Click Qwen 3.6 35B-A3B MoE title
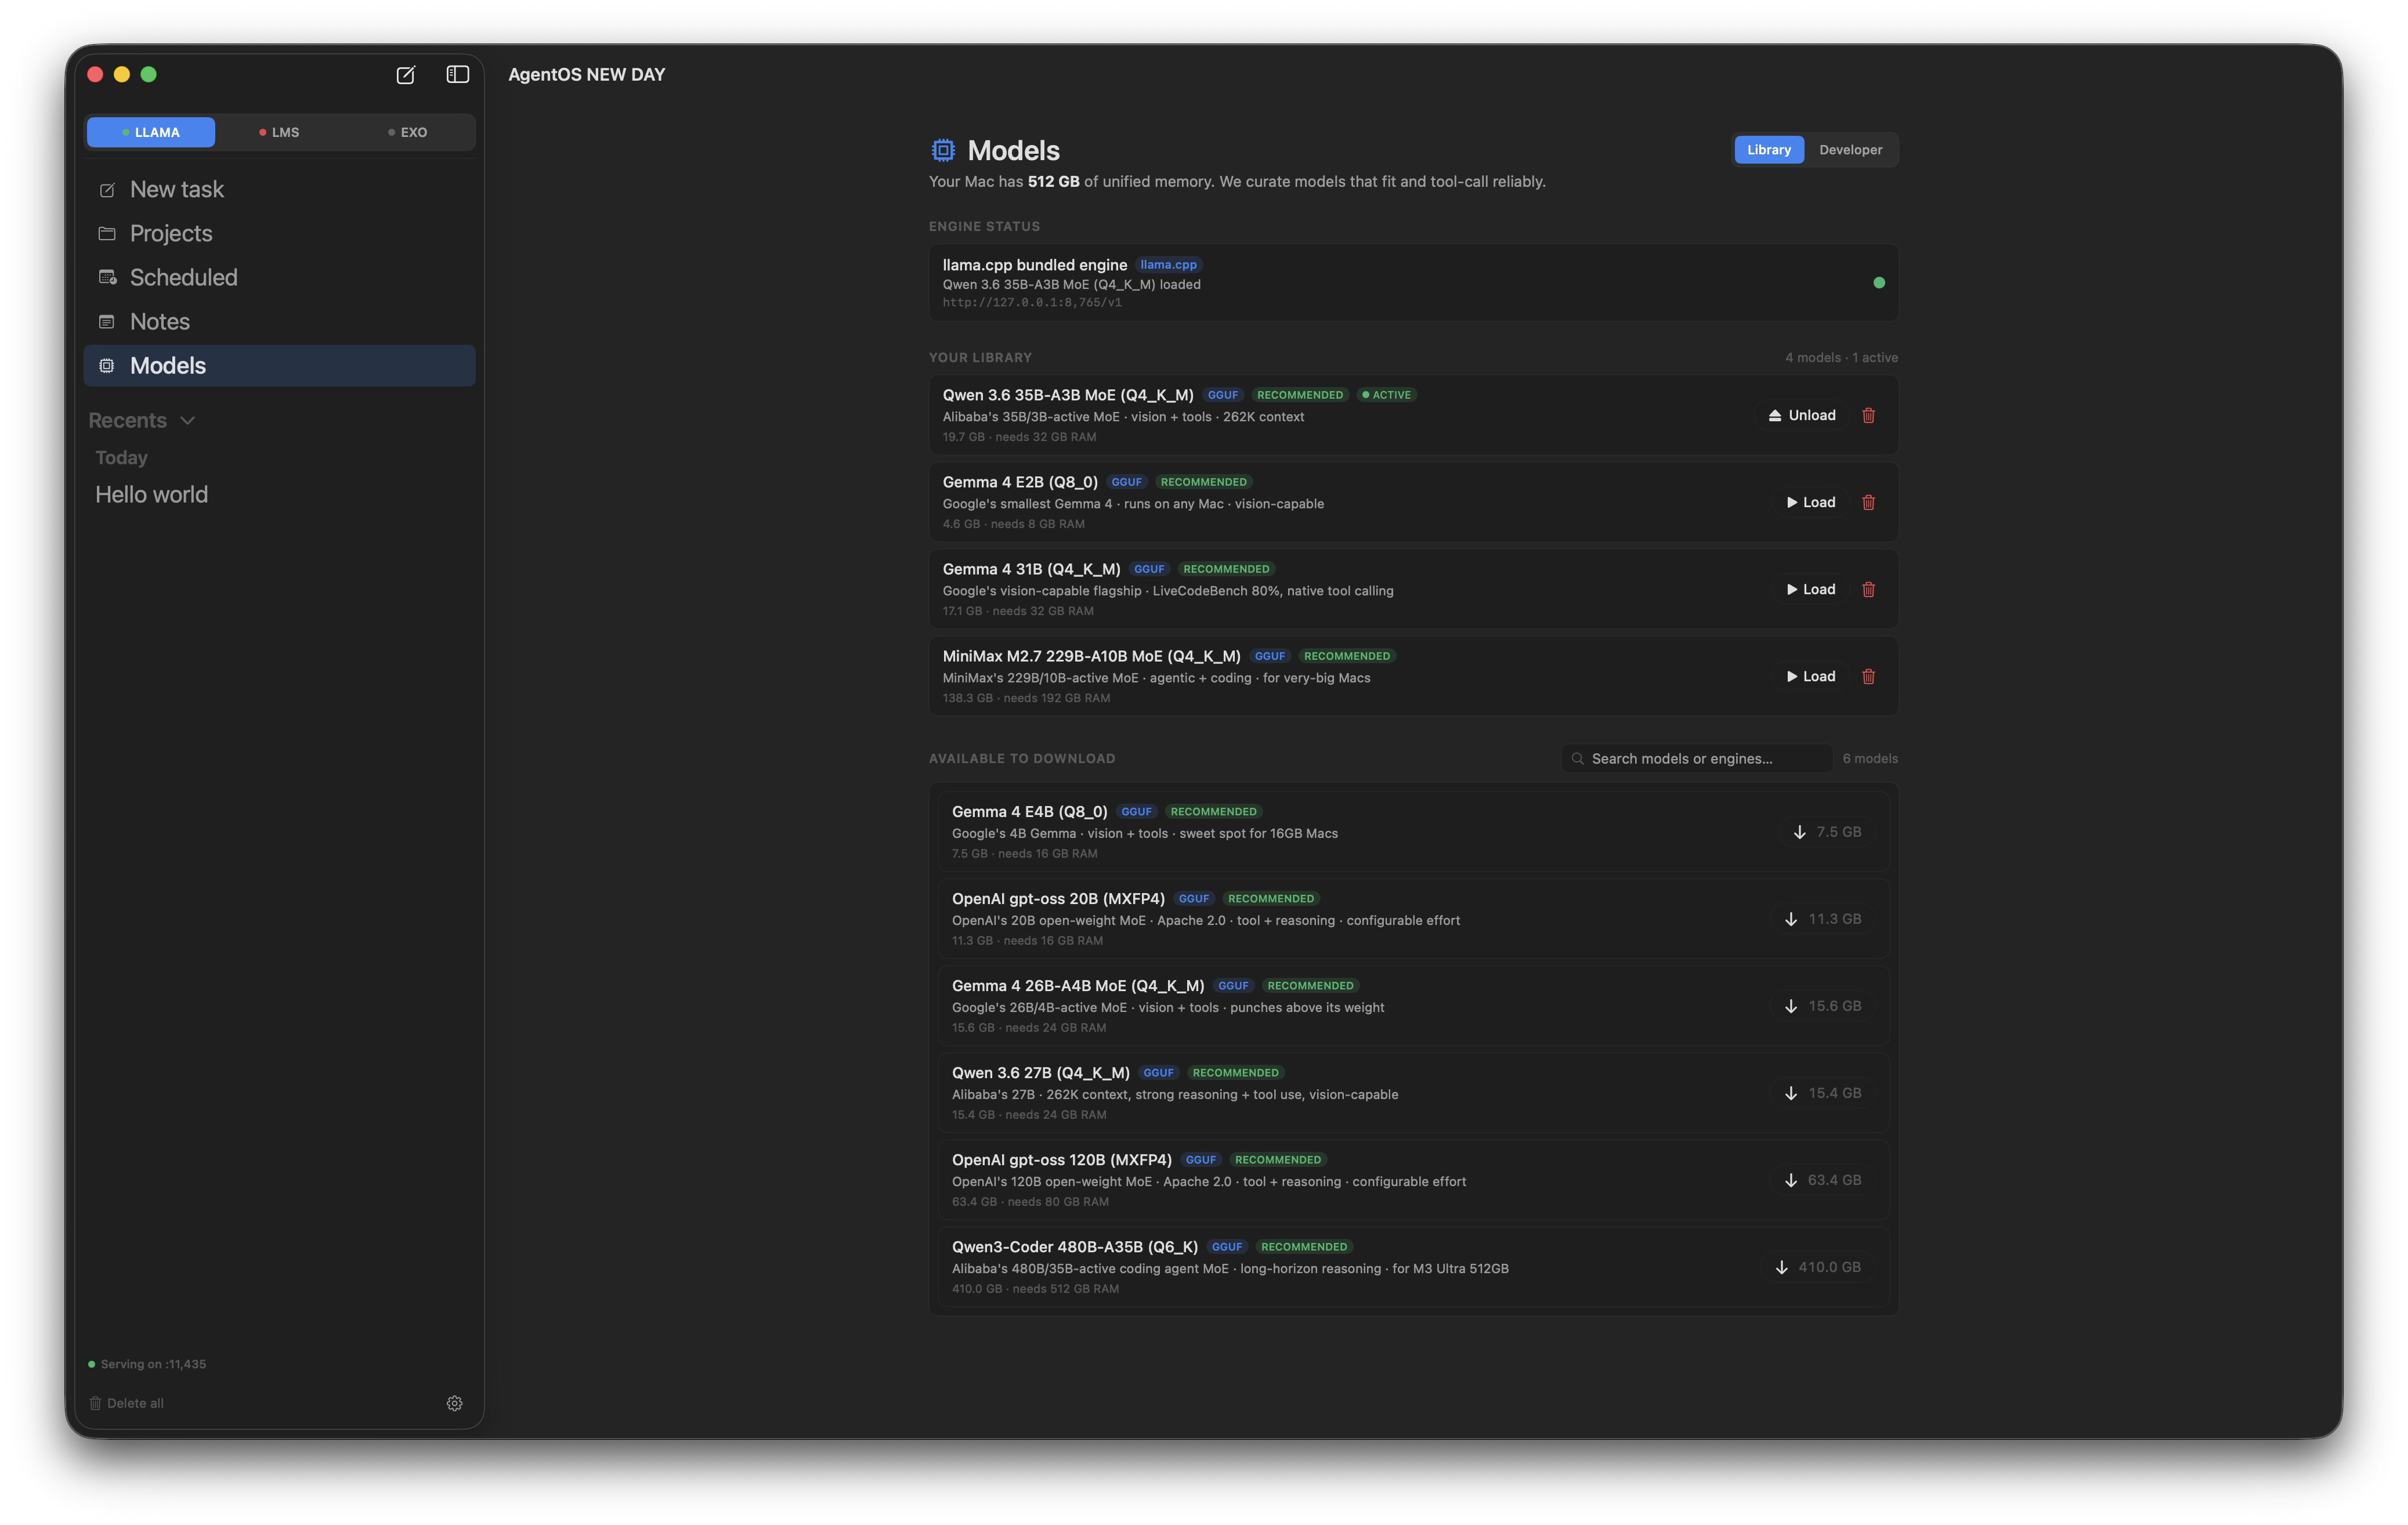This screenshot has height=1525, width=2408. pos(1067,395)
